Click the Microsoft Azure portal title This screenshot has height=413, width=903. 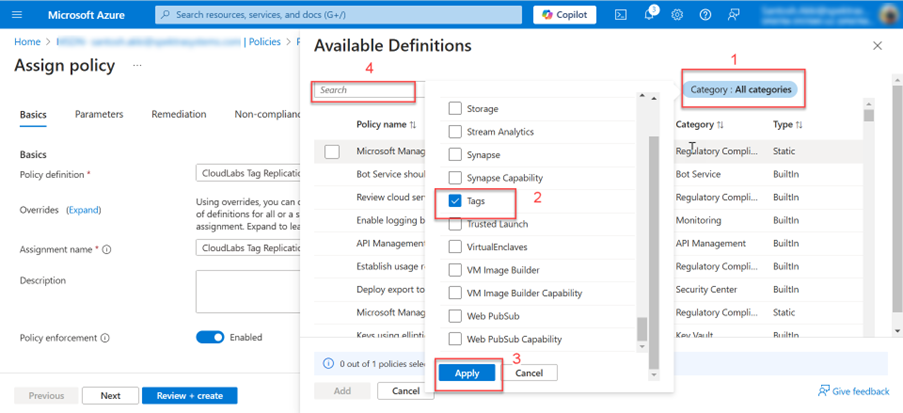[x=86, y=15]
